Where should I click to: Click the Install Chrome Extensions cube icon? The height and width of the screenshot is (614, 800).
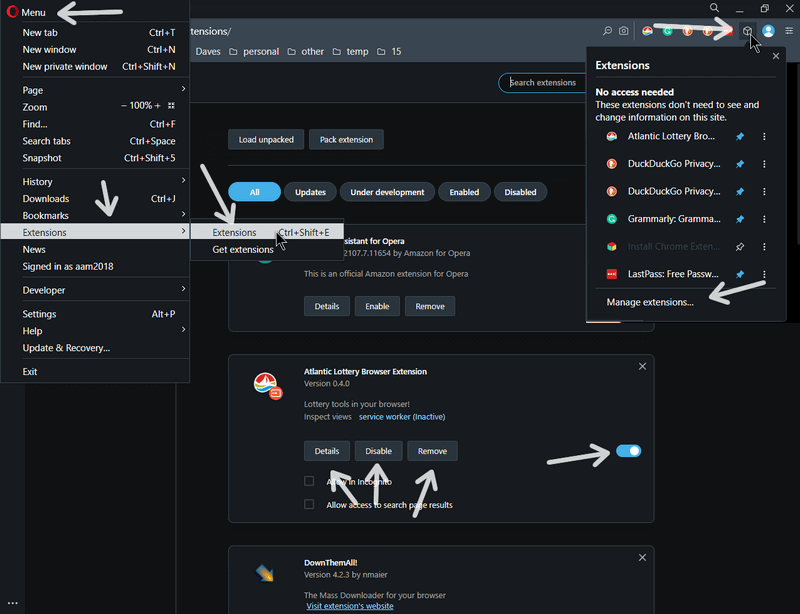pyautogui.click(x=612, y=247)
